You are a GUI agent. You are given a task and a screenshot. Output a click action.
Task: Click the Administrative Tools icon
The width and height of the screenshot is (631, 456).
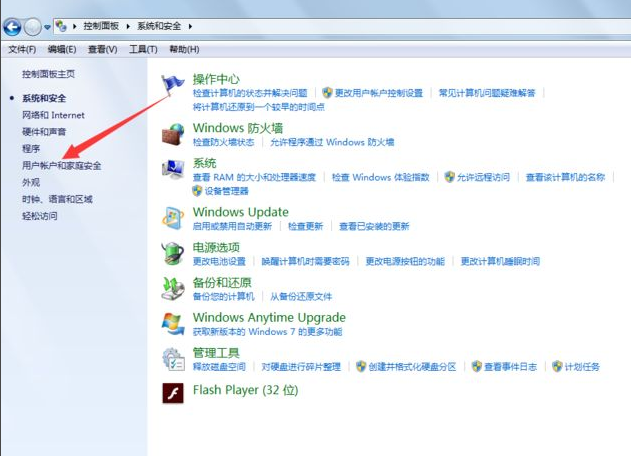174,358
